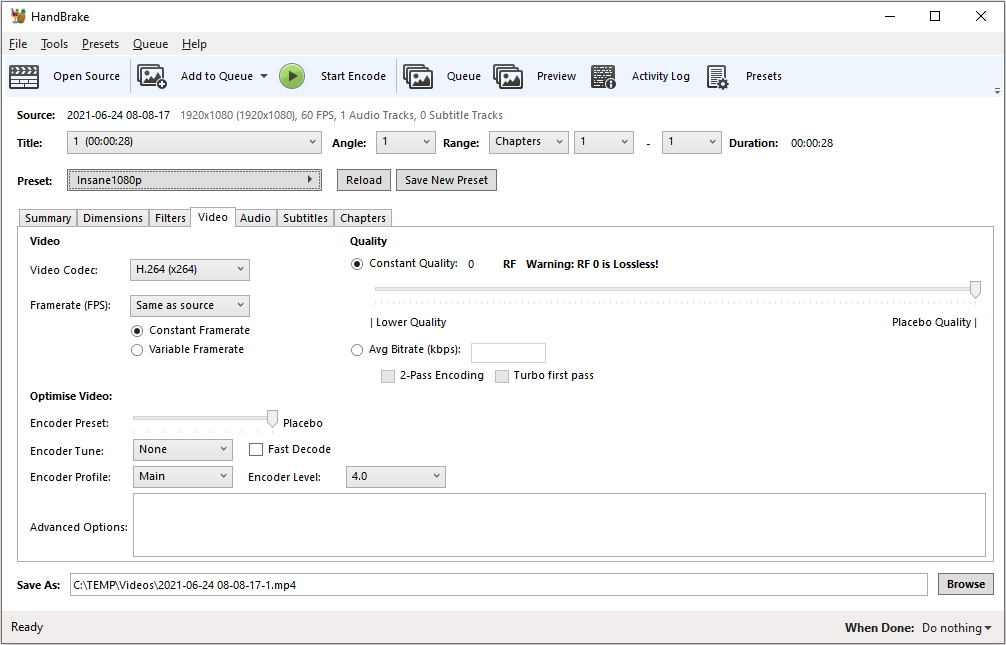
Task: Open the Range type Chapters dropdown
Action: click(x=529, y=142)
